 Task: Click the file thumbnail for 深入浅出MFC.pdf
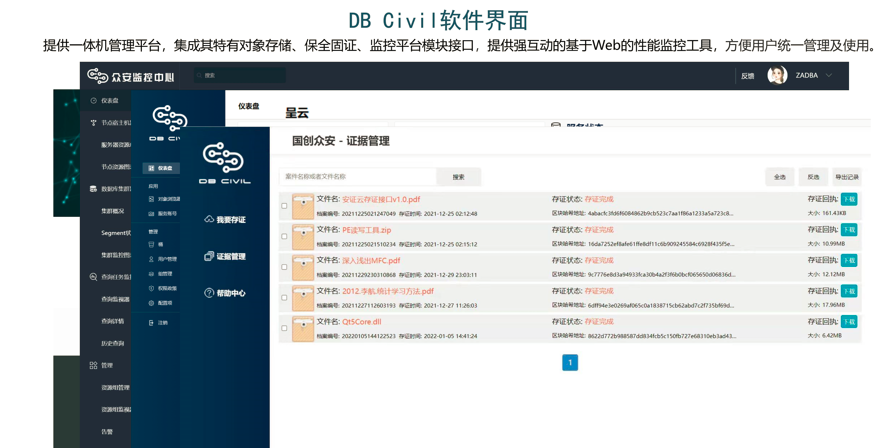[303, 267]
